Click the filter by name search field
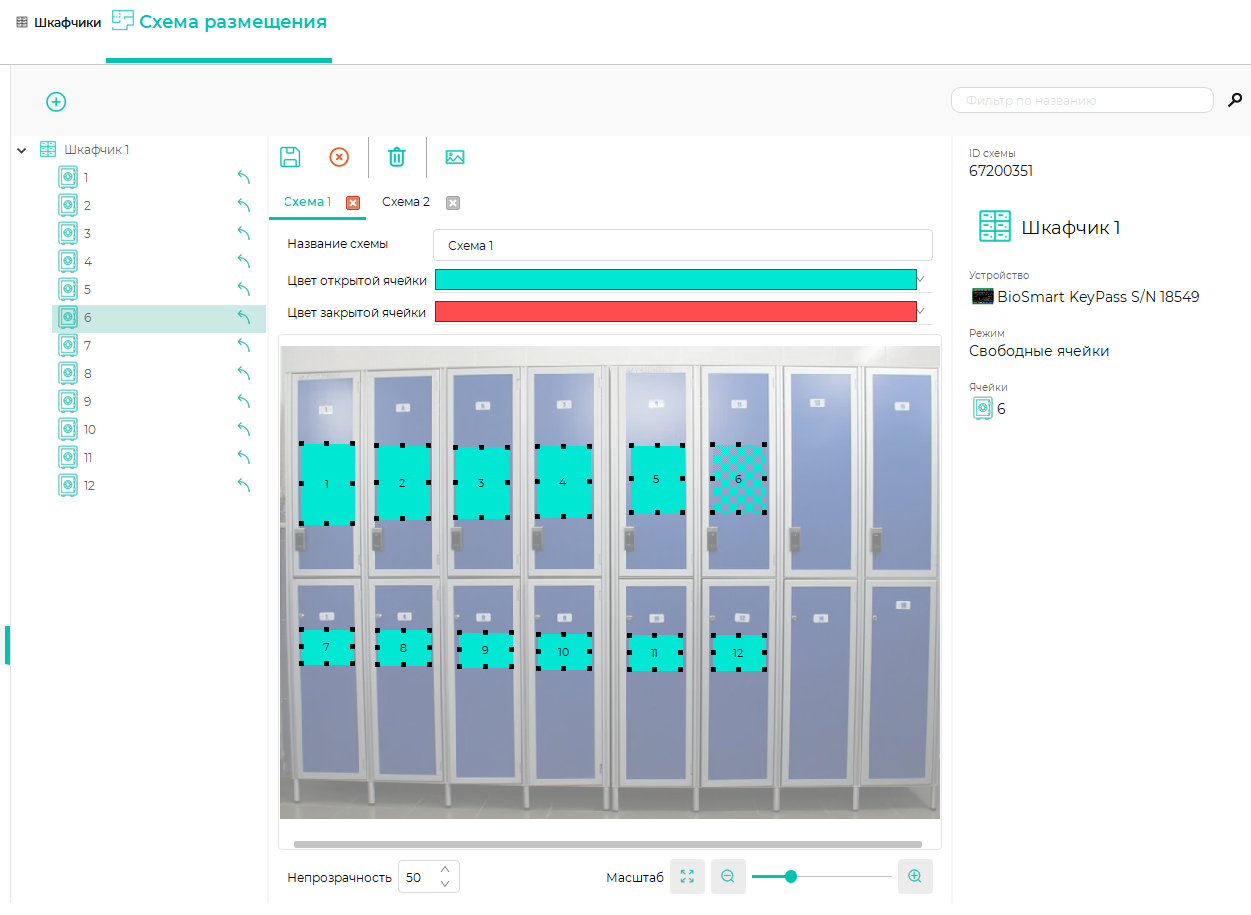The height and width of the screenshot is (915, 1251). tap(1082, 100)
